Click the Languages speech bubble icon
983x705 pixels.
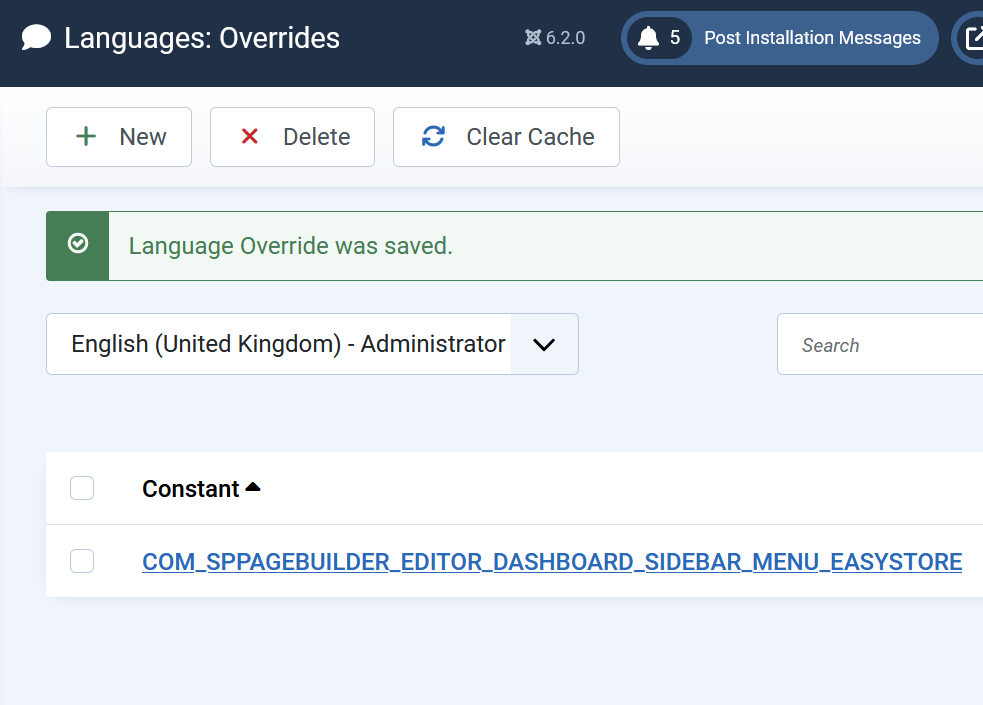tap(36, 38)
